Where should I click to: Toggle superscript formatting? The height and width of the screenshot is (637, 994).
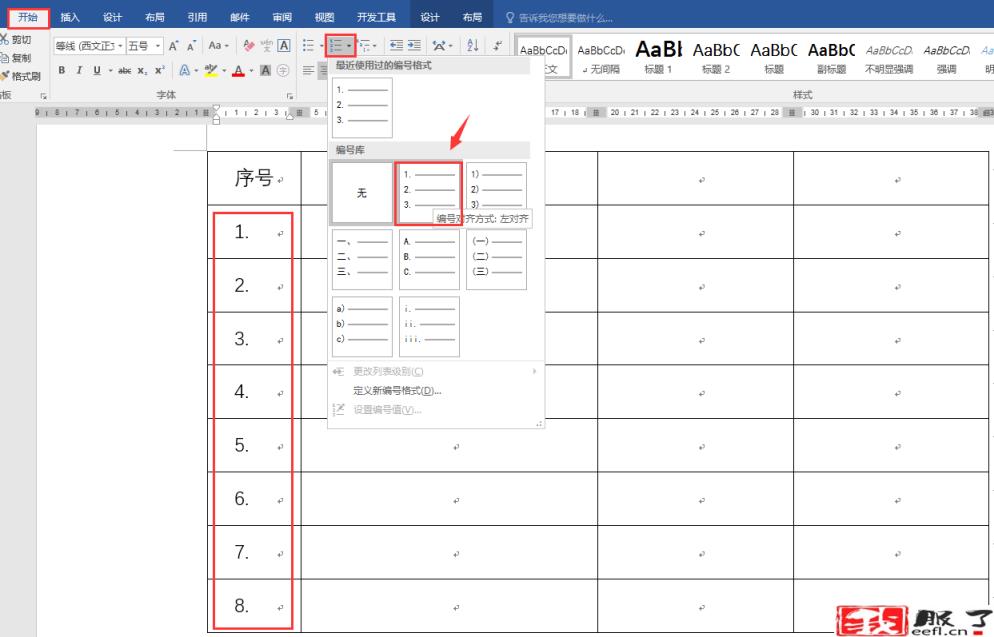click(161, 70)
